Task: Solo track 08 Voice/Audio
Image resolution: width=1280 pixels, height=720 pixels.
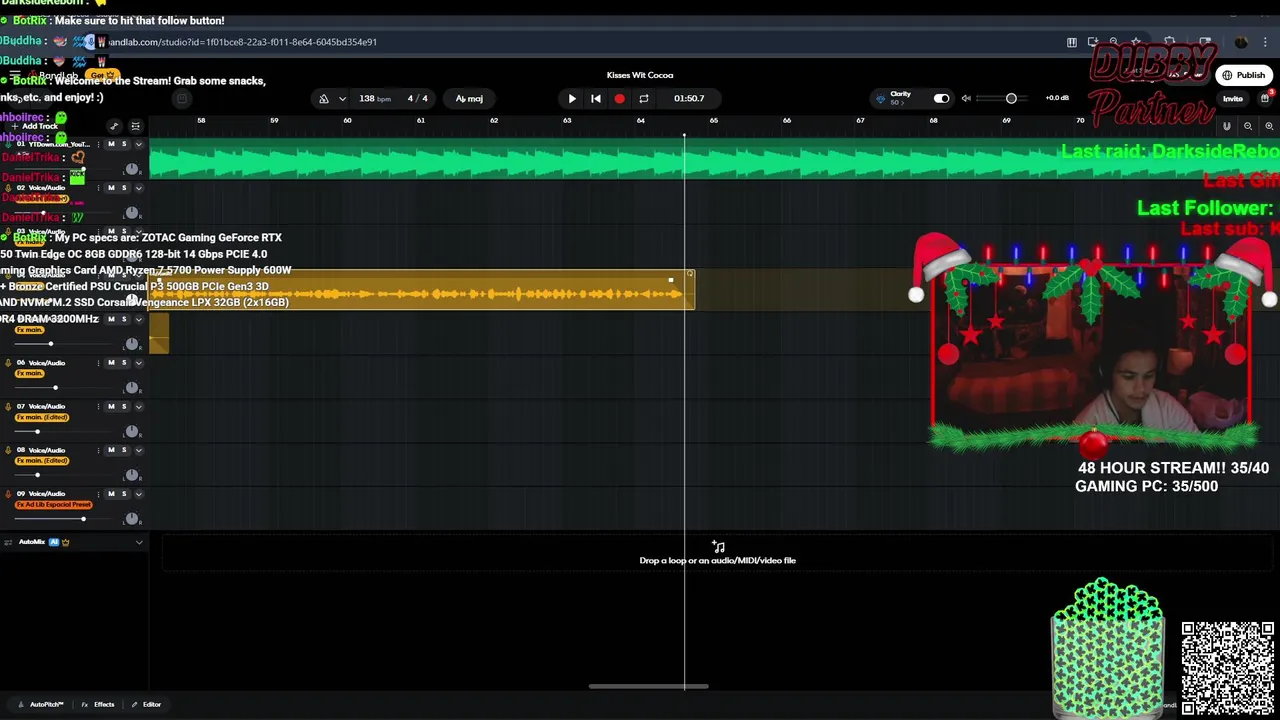Action: [124, 450]
